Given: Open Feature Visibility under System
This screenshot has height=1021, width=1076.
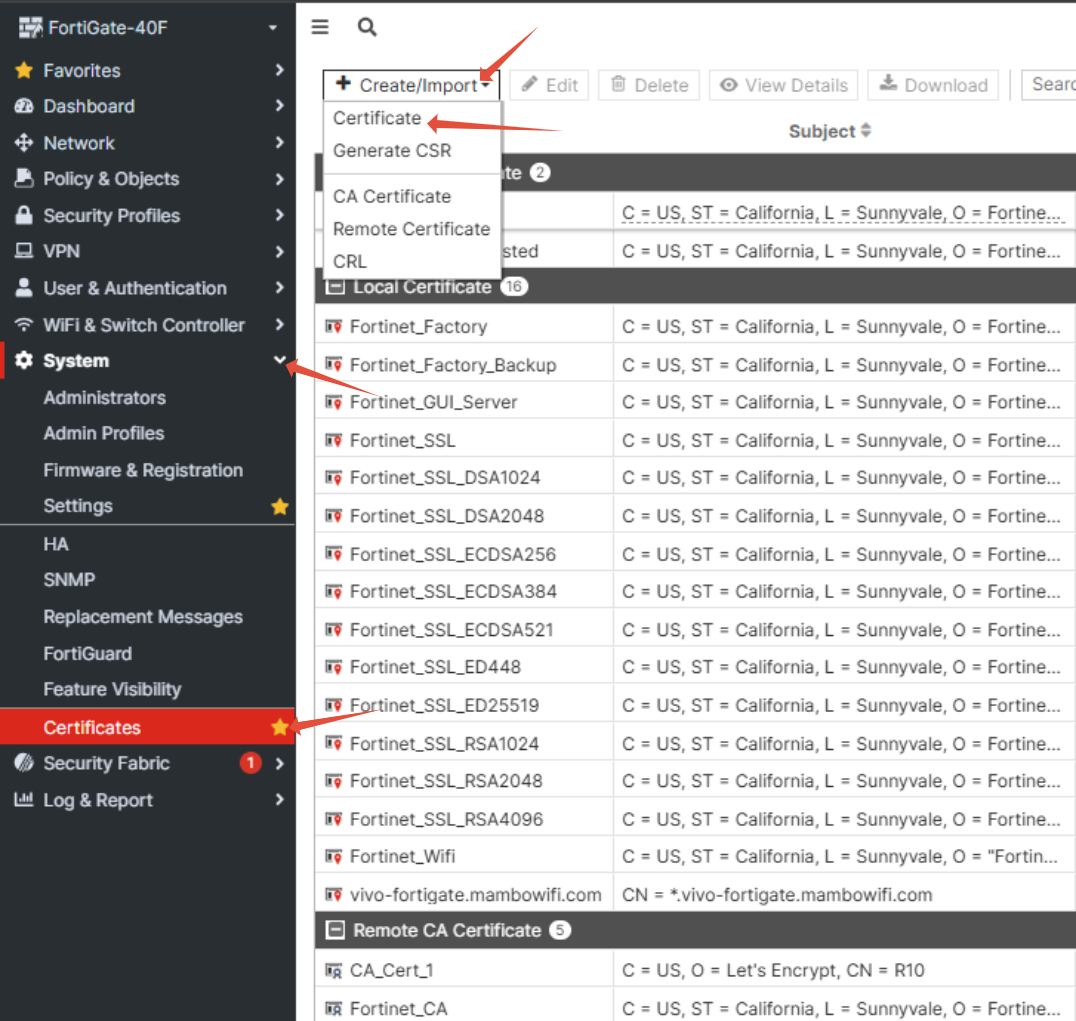Looking at the screenshot, I should click(112, 689).
